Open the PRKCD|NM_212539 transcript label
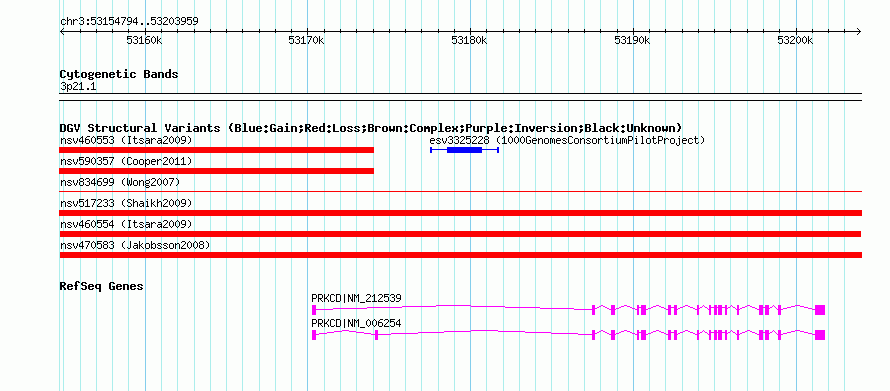Viewport: 890px width, 391px height. pos(356,298)
